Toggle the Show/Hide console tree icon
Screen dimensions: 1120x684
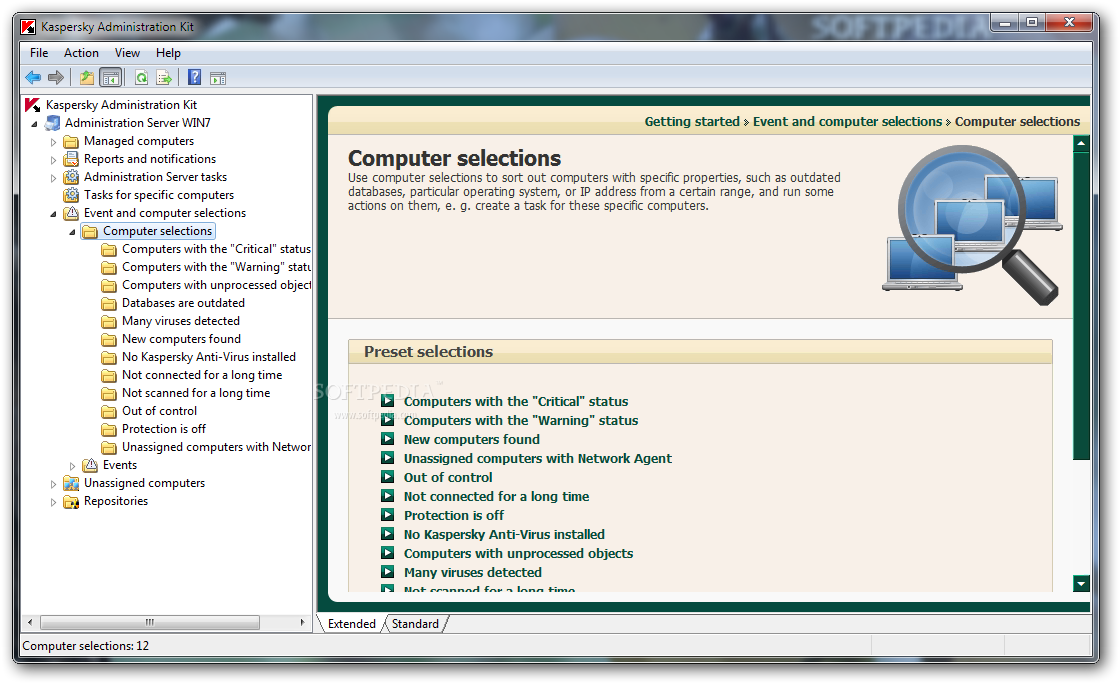tap(110, 77)
